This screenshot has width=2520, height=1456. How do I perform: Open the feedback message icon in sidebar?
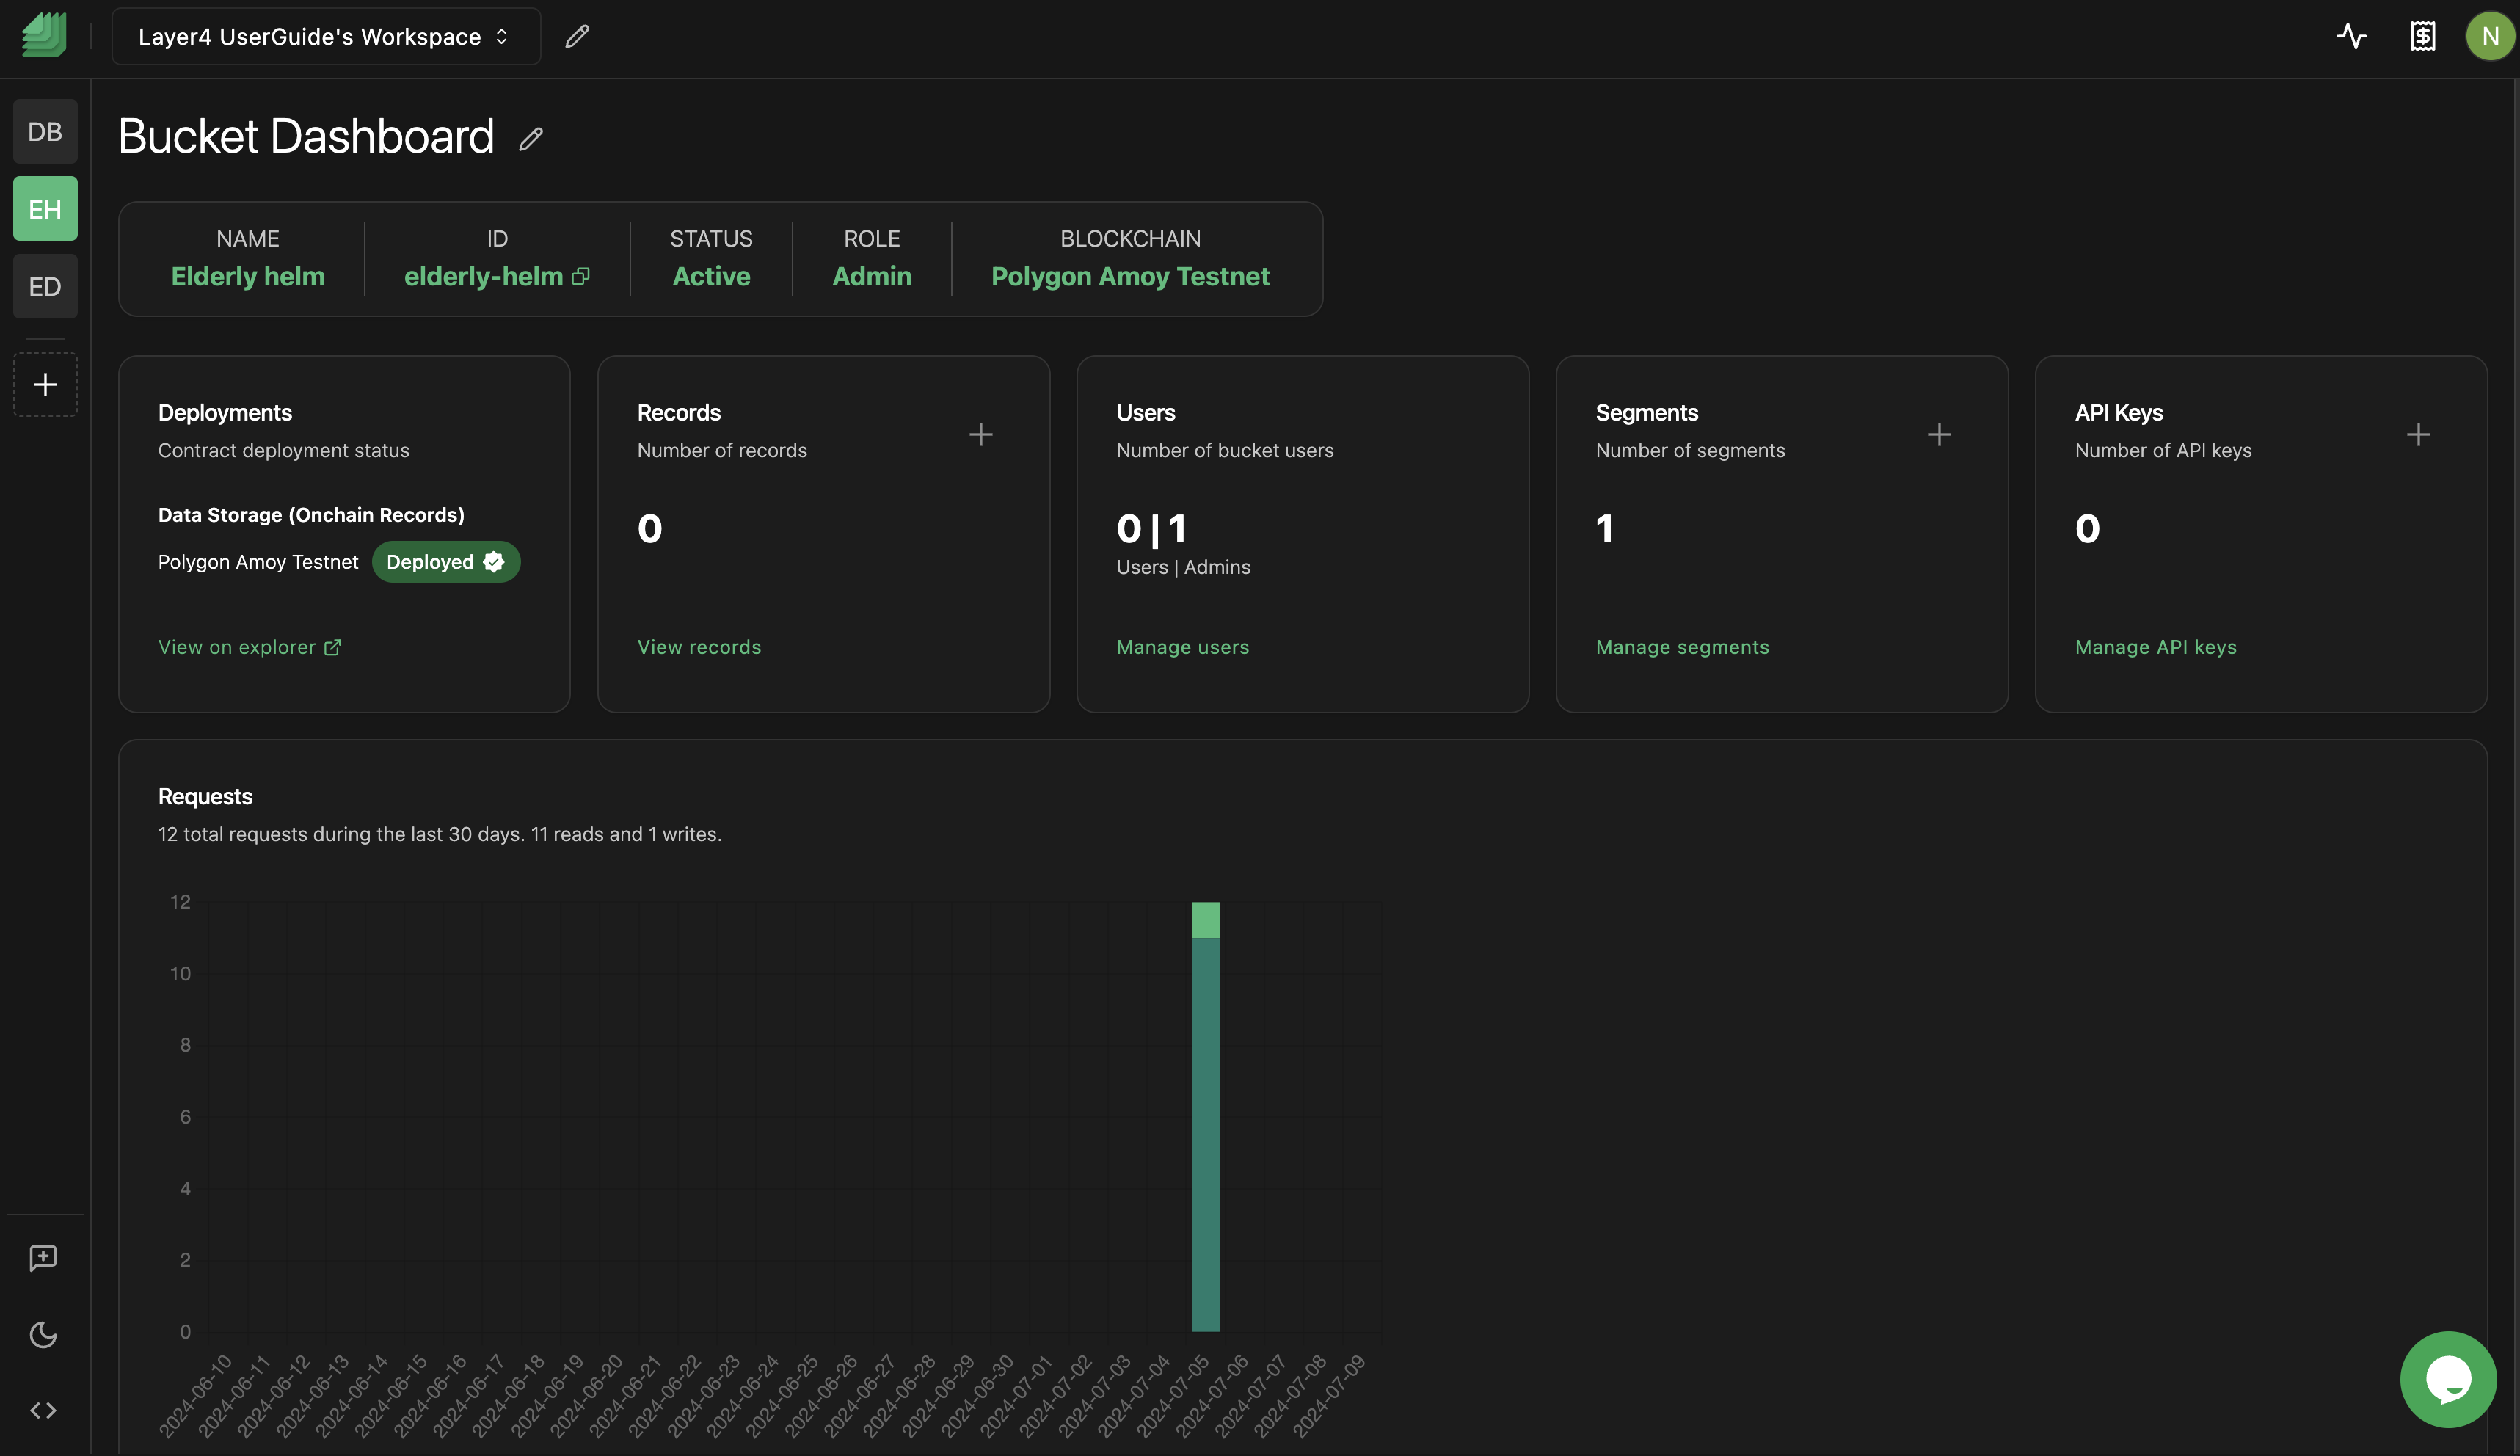coord(43,1258)
